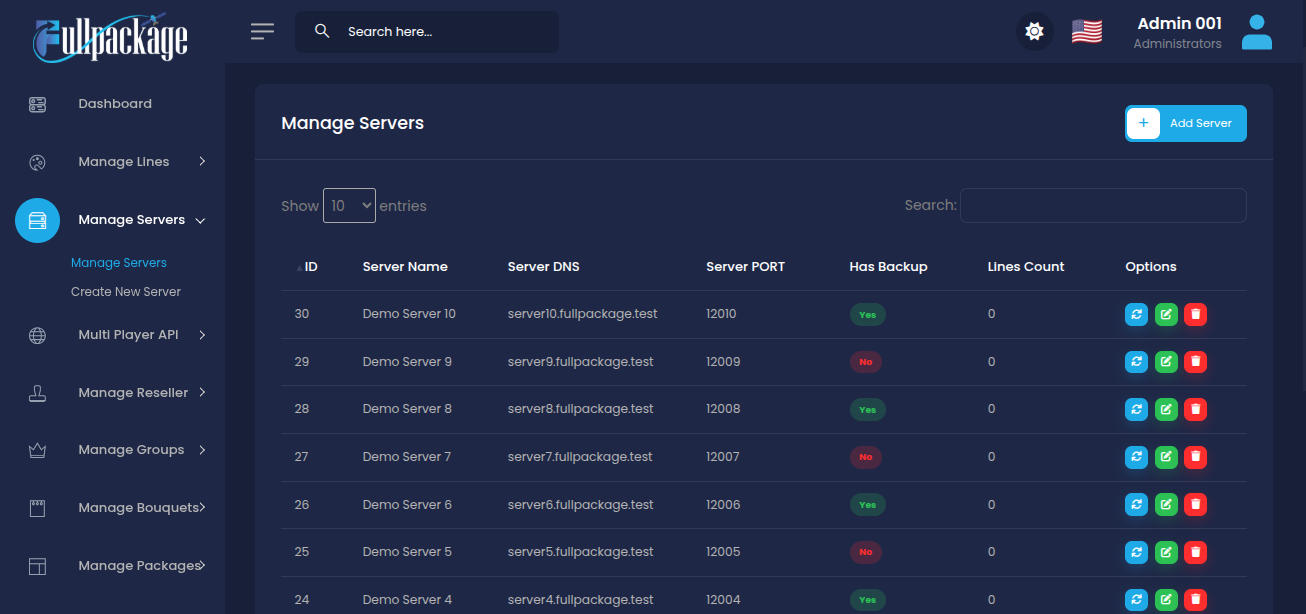This screenshot has width=1306, height=614.
Task: Refresh Demo Server 9 using its blue icon
Action: (1136, 362)
